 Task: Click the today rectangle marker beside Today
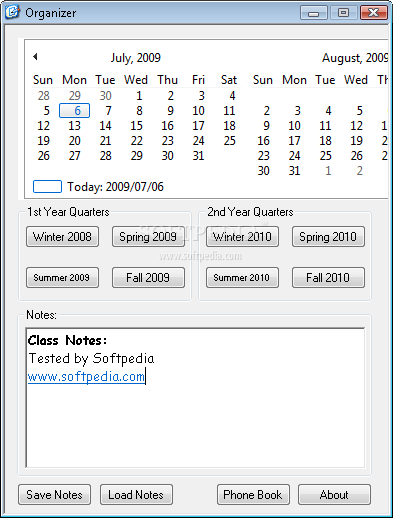pos(47,187)
